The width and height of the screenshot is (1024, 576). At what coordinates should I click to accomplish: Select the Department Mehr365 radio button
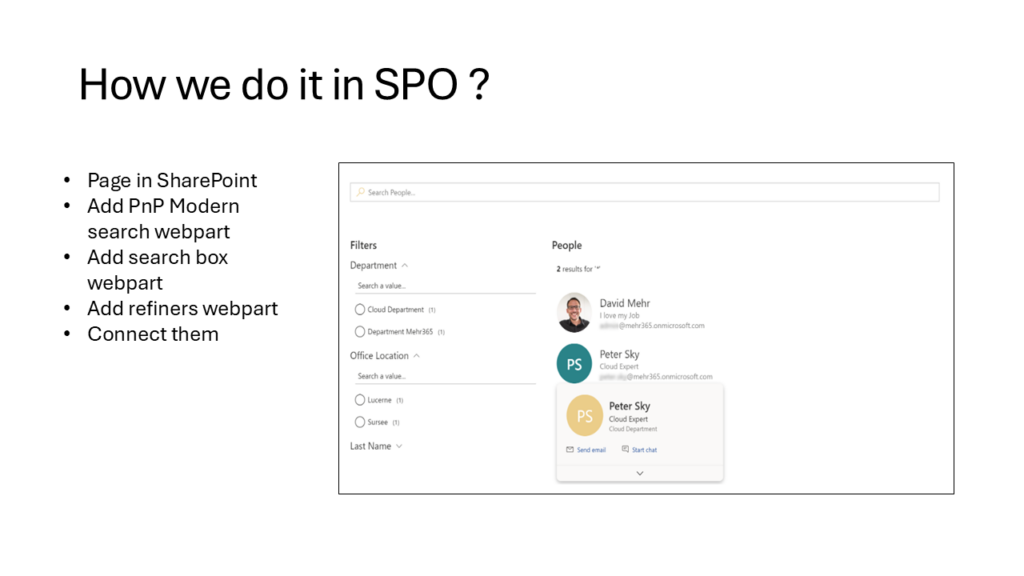click(360, 332)
